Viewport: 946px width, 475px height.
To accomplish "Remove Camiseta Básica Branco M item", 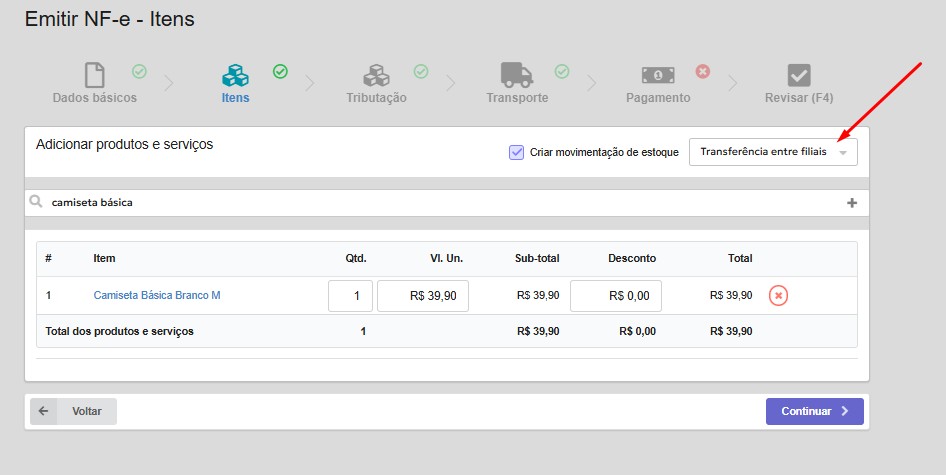I will (778, 295).
